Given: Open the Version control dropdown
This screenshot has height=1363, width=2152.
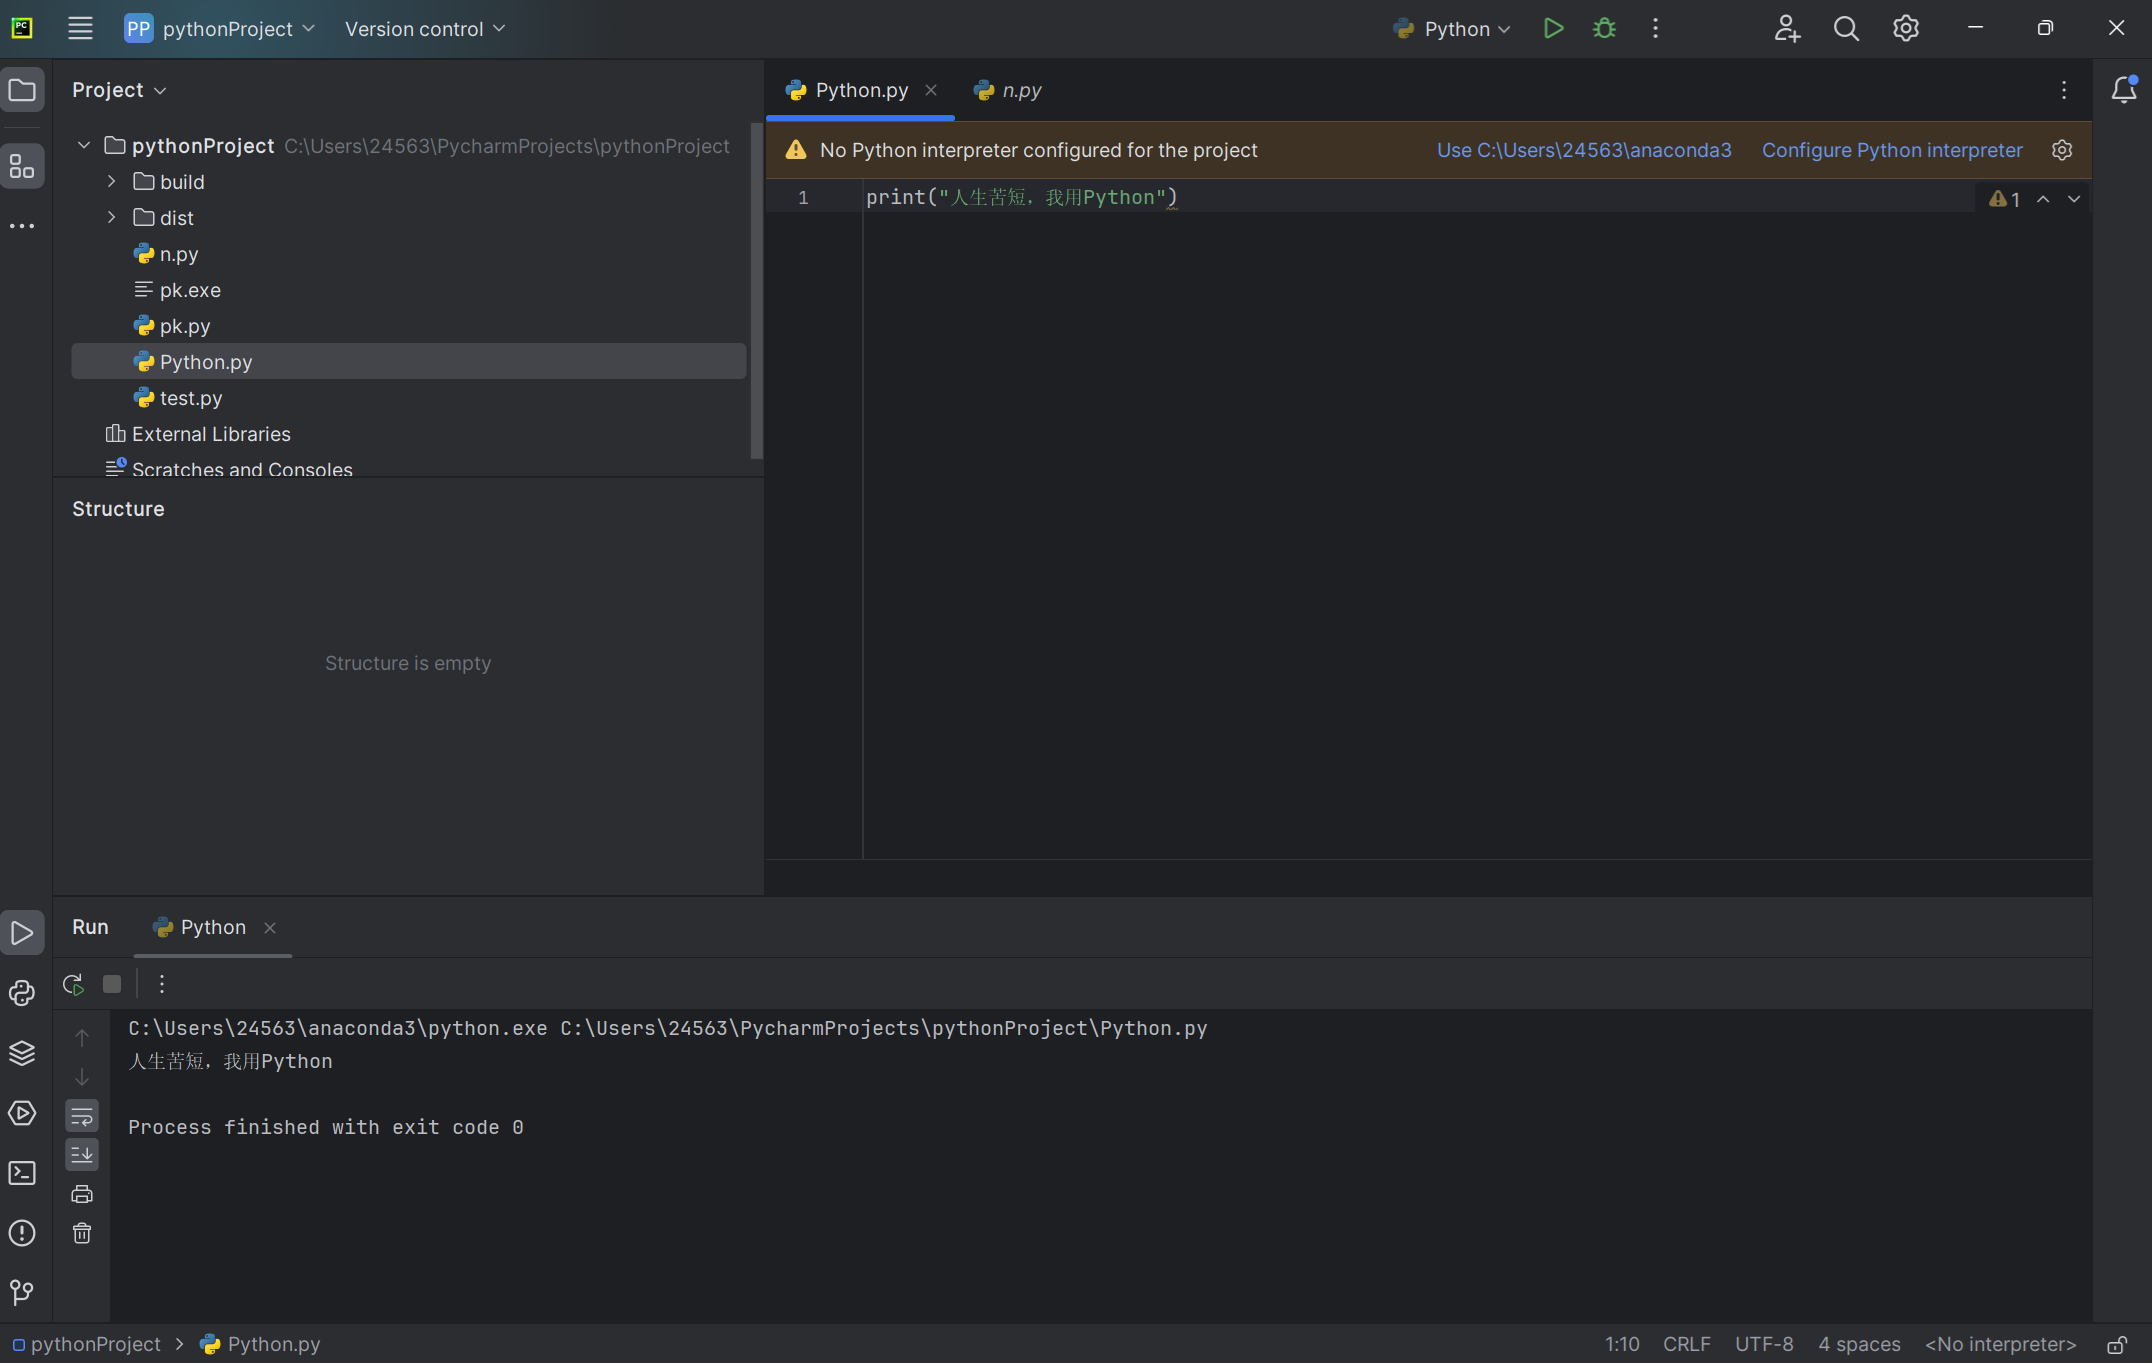Looking at the screenshot, I should [x=425, y=29].
